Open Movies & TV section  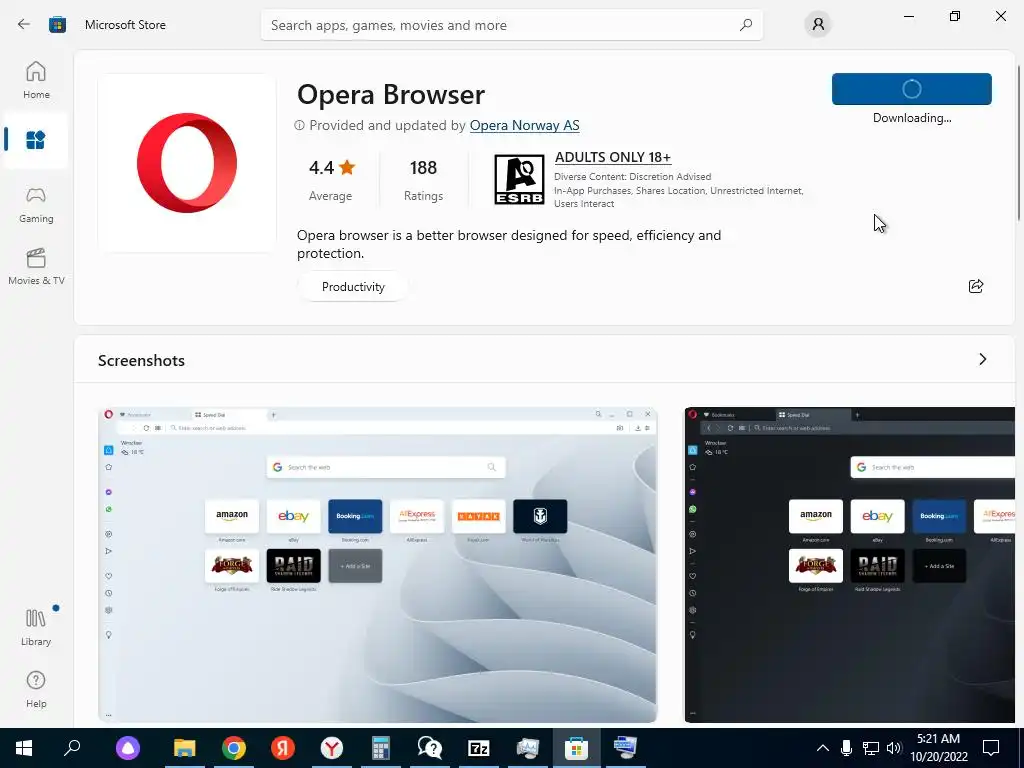[36, 267]
